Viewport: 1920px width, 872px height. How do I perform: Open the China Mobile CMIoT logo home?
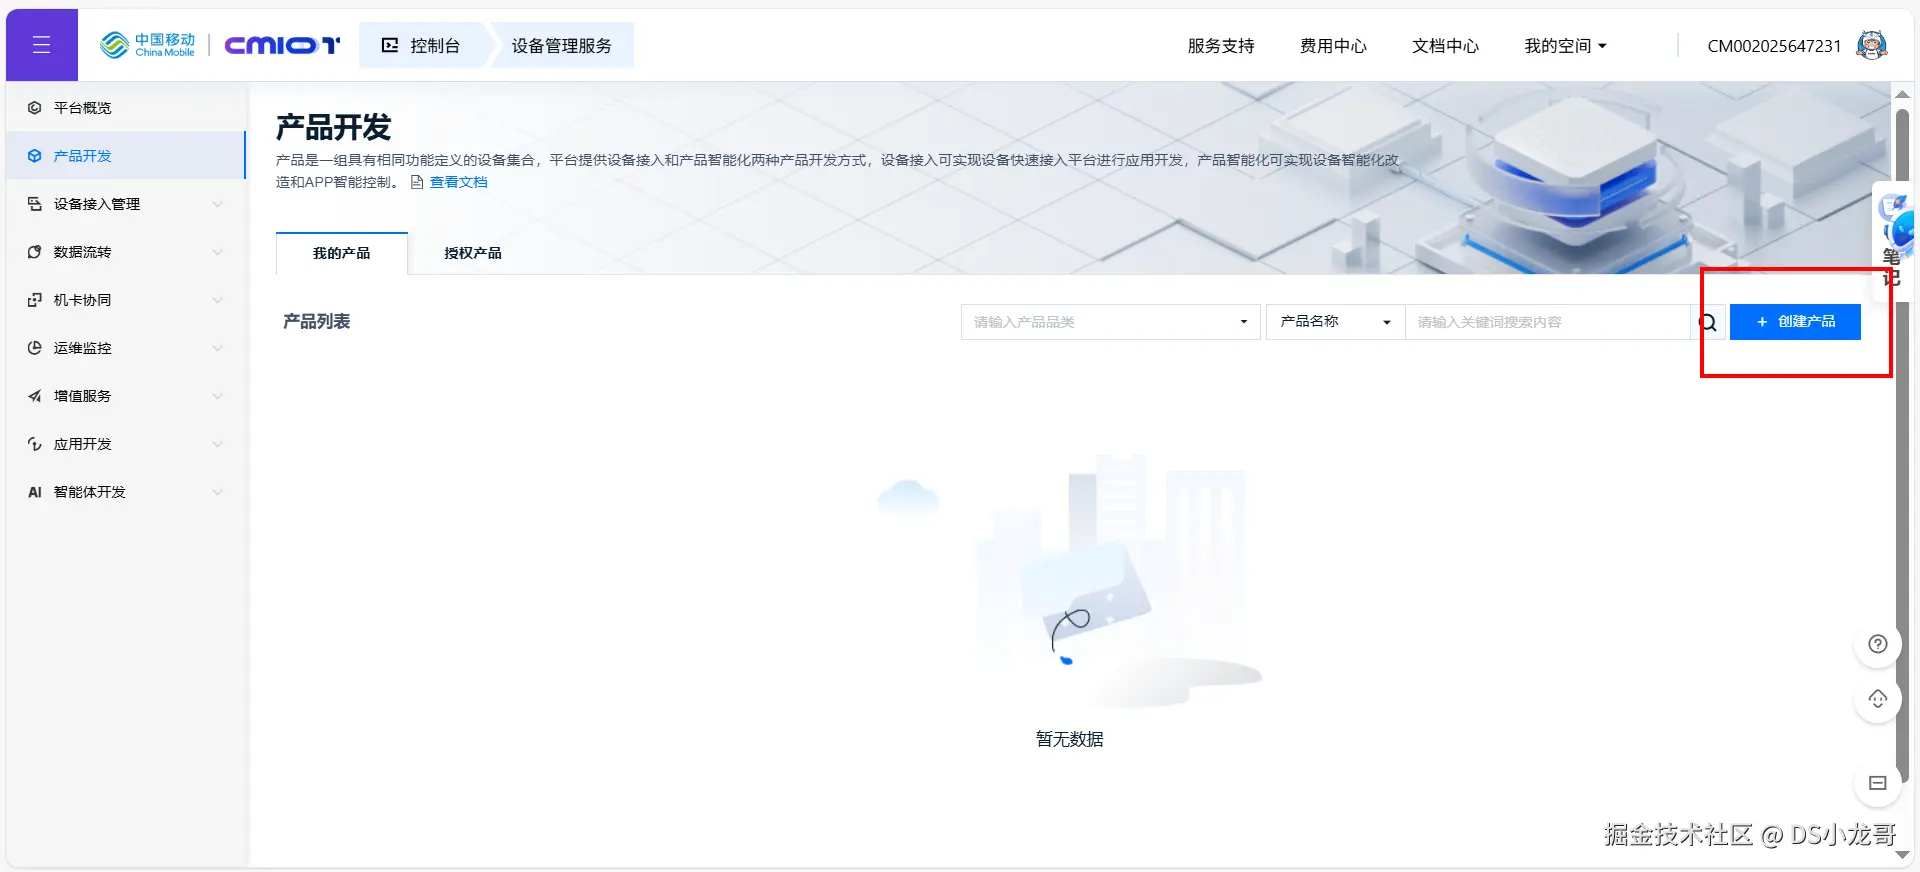click(x=220, y=45)
